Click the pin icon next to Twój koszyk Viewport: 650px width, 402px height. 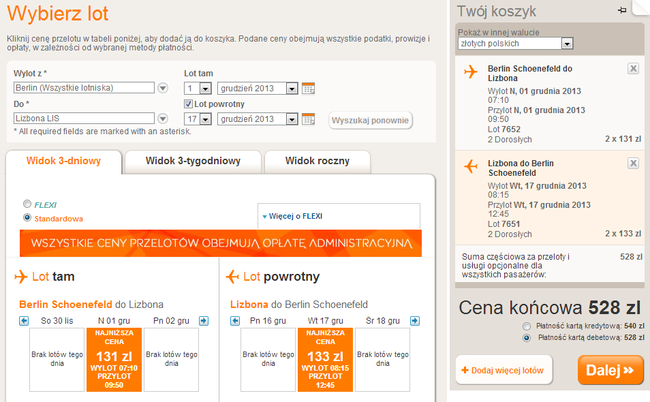[x=622, y=10]
